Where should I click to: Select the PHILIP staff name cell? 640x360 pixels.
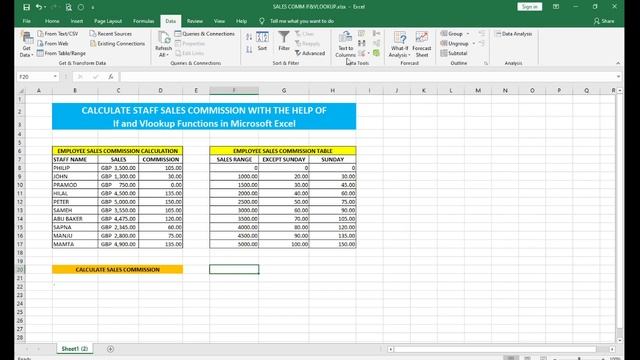pyautogui.click(x=75, y=168)
